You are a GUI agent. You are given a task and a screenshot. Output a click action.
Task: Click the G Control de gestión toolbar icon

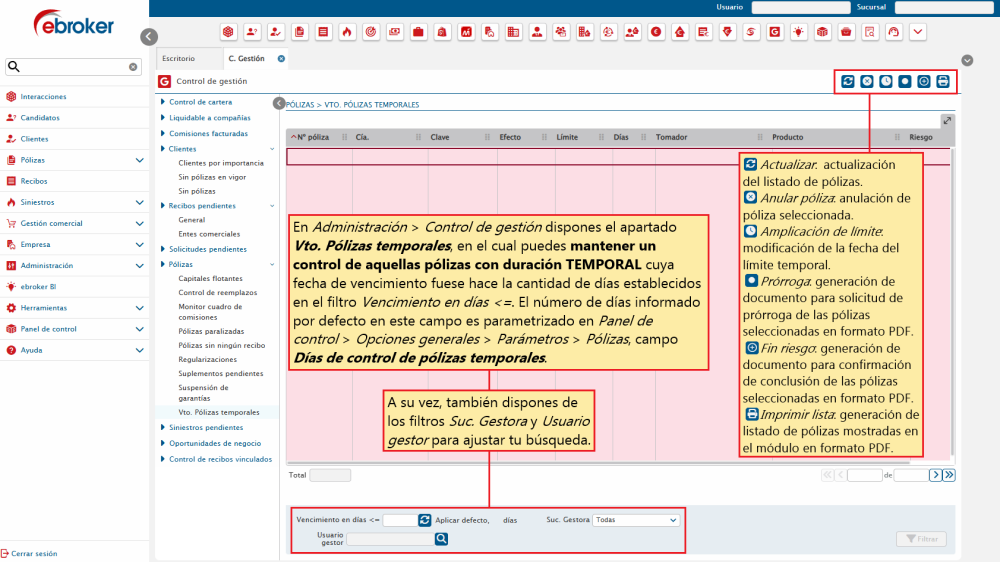(x=775, y=32)
